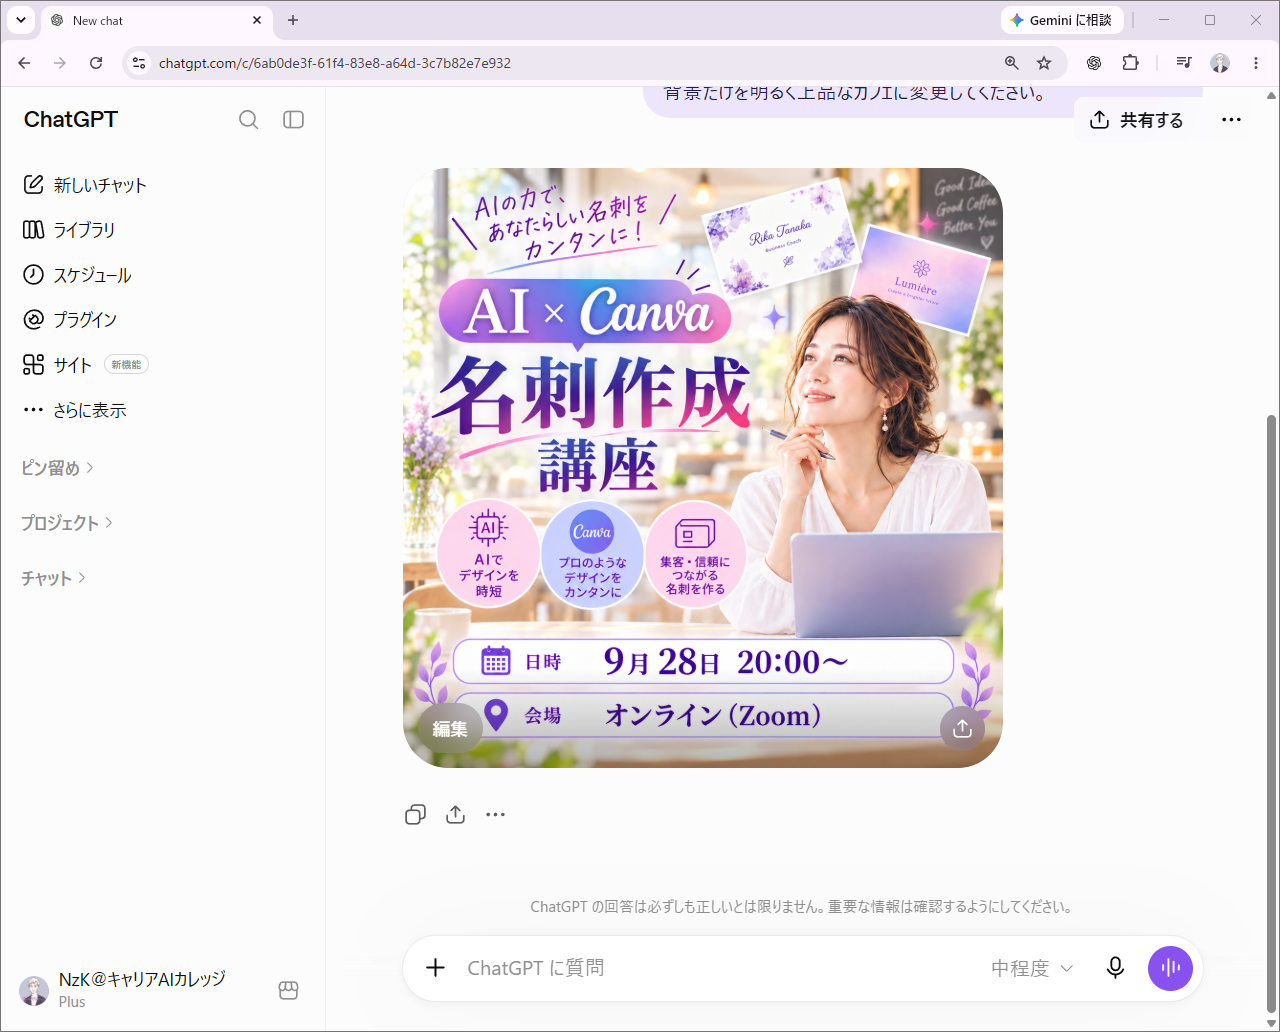Image resolution: width=1280 pixels, height=1032 pixels.
Task: Open スケジュール in the sidebar
Action: (x=77, y=275)
